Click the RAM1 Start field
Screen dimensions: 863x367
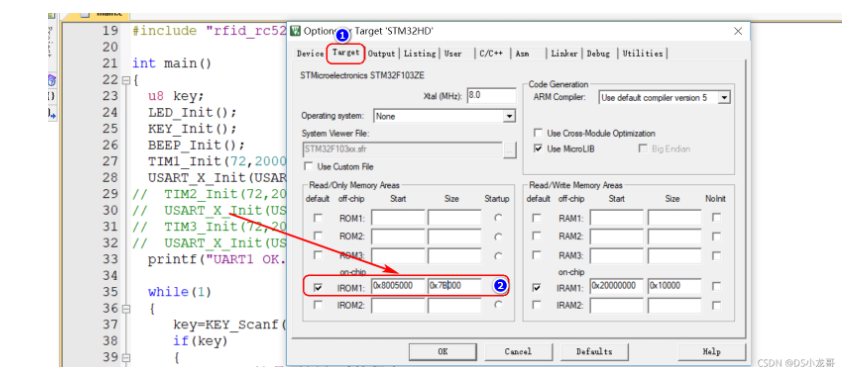click(x=616, y=218)
